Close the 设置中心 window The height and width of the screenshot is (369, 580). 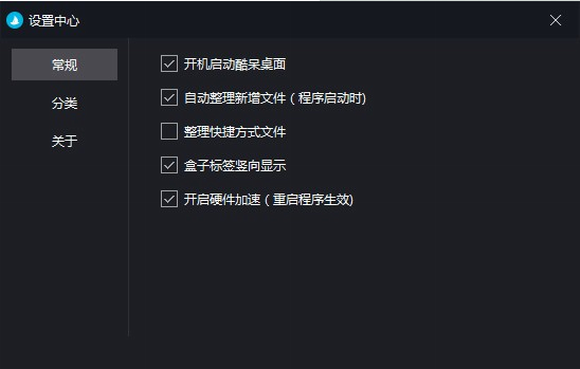tap(555, 20)
